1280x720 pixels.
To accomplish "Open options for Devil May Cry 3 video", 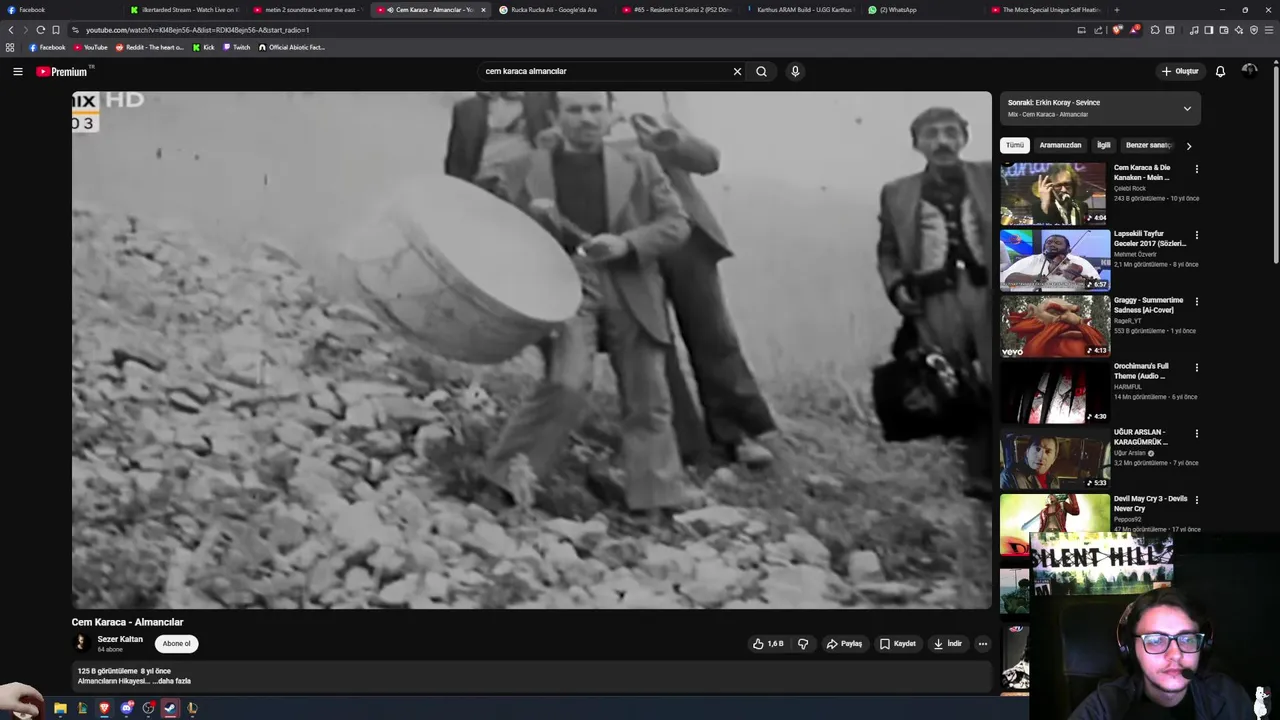I will click(x=1196, y=499).
